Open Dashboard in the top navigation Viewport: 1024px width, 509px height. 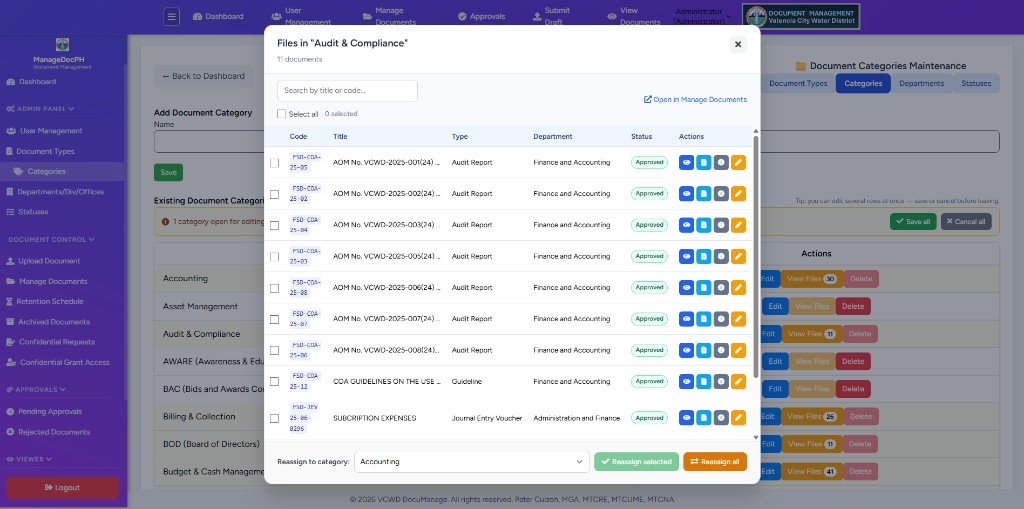[x=218, y=16]
